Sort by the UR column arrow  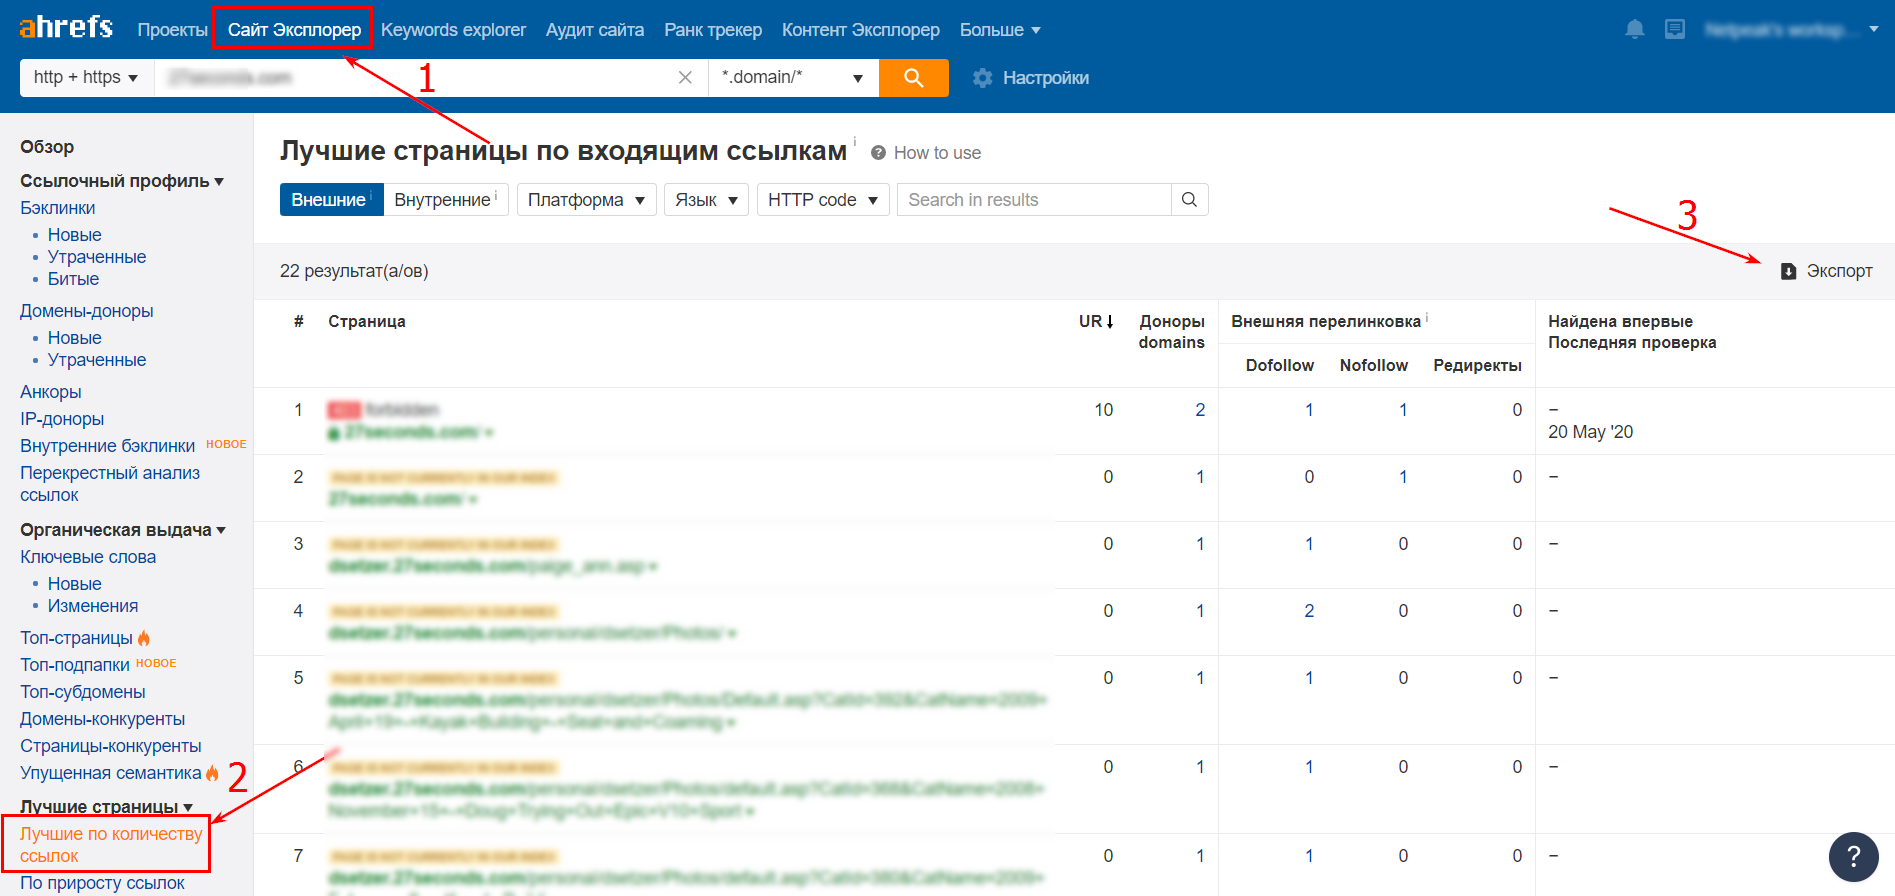click(x=1110, y=321)
